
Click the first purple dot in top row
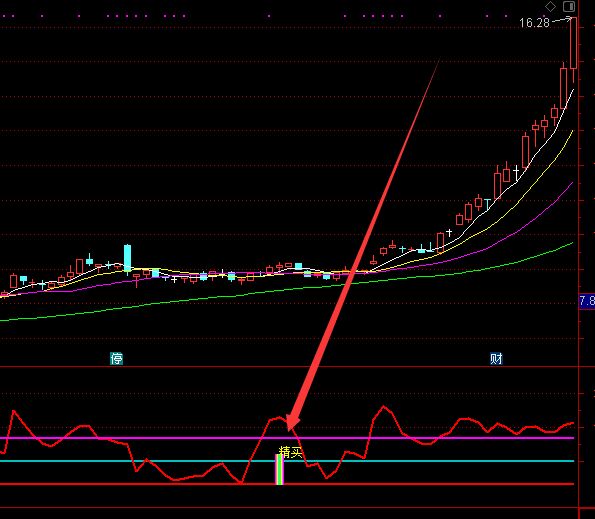tap(4, 16)
